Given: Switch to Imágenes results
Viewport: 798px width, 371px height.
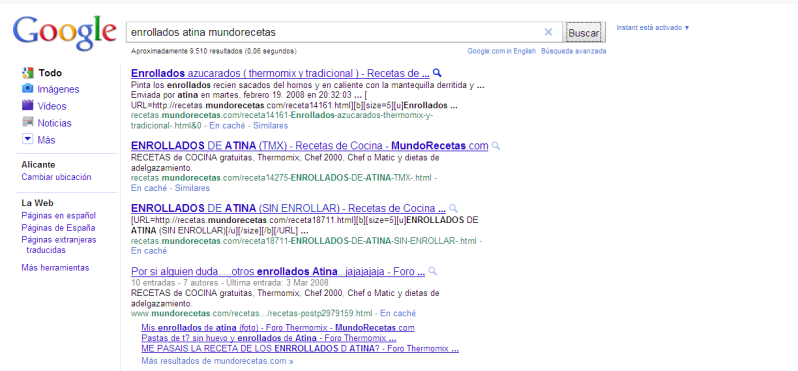Looking at the screenshot, I should [58, 89].
